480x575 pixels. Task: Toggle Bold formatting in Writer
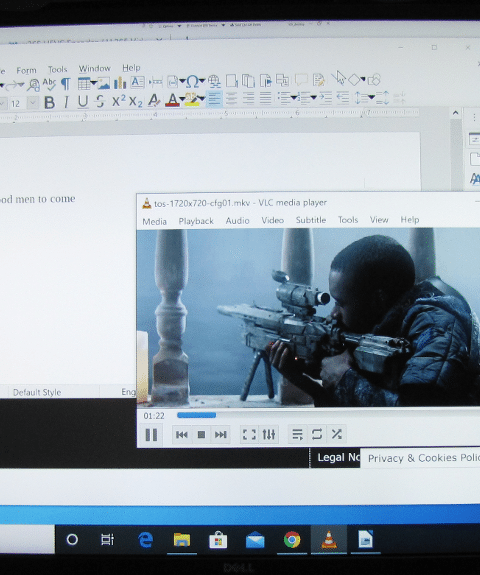(50, 103)
